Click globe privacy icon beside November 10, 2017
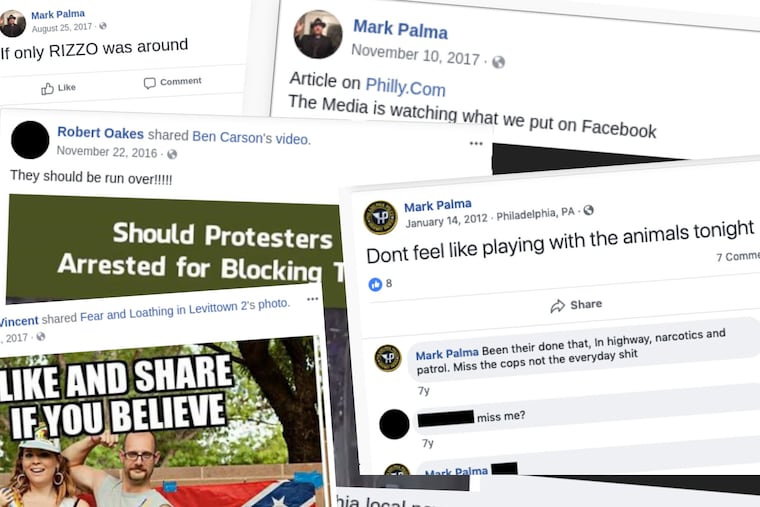Screen dimensions: 760x507 [498, 62]
